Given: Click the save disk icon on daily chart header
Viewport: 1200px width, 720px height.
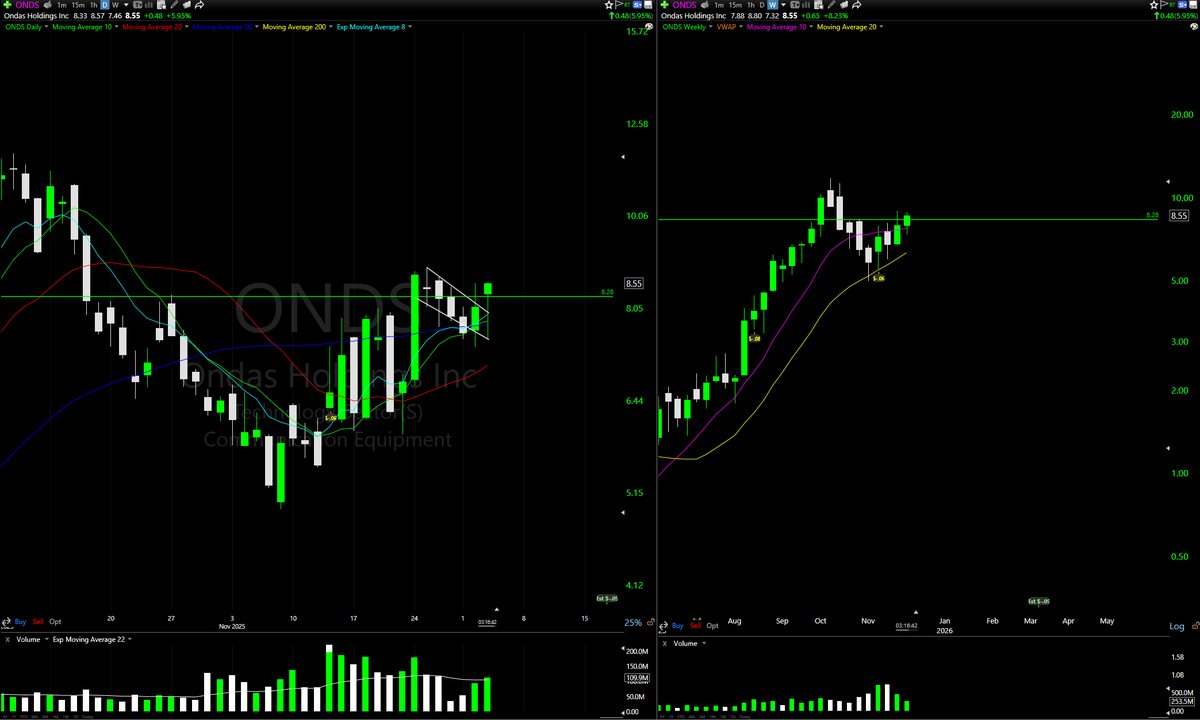Looking at the screenshot, I should point(648,5).
